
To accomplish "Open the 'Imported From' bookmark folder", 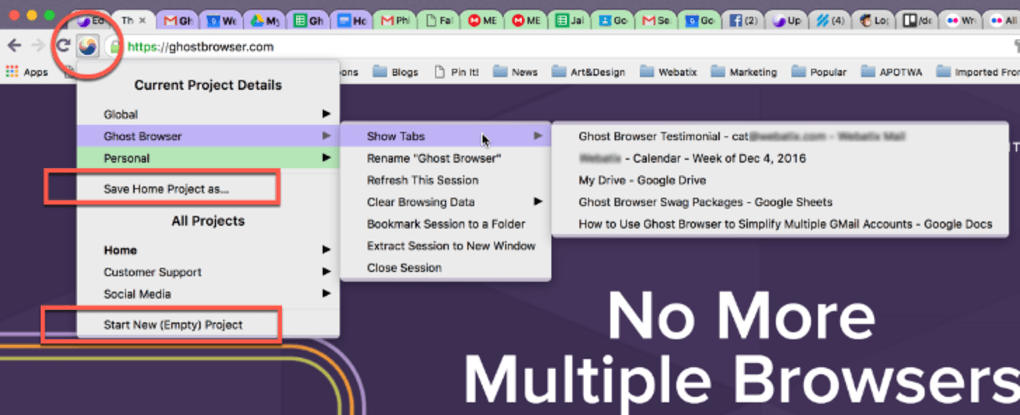I will (x=978, y=72).
